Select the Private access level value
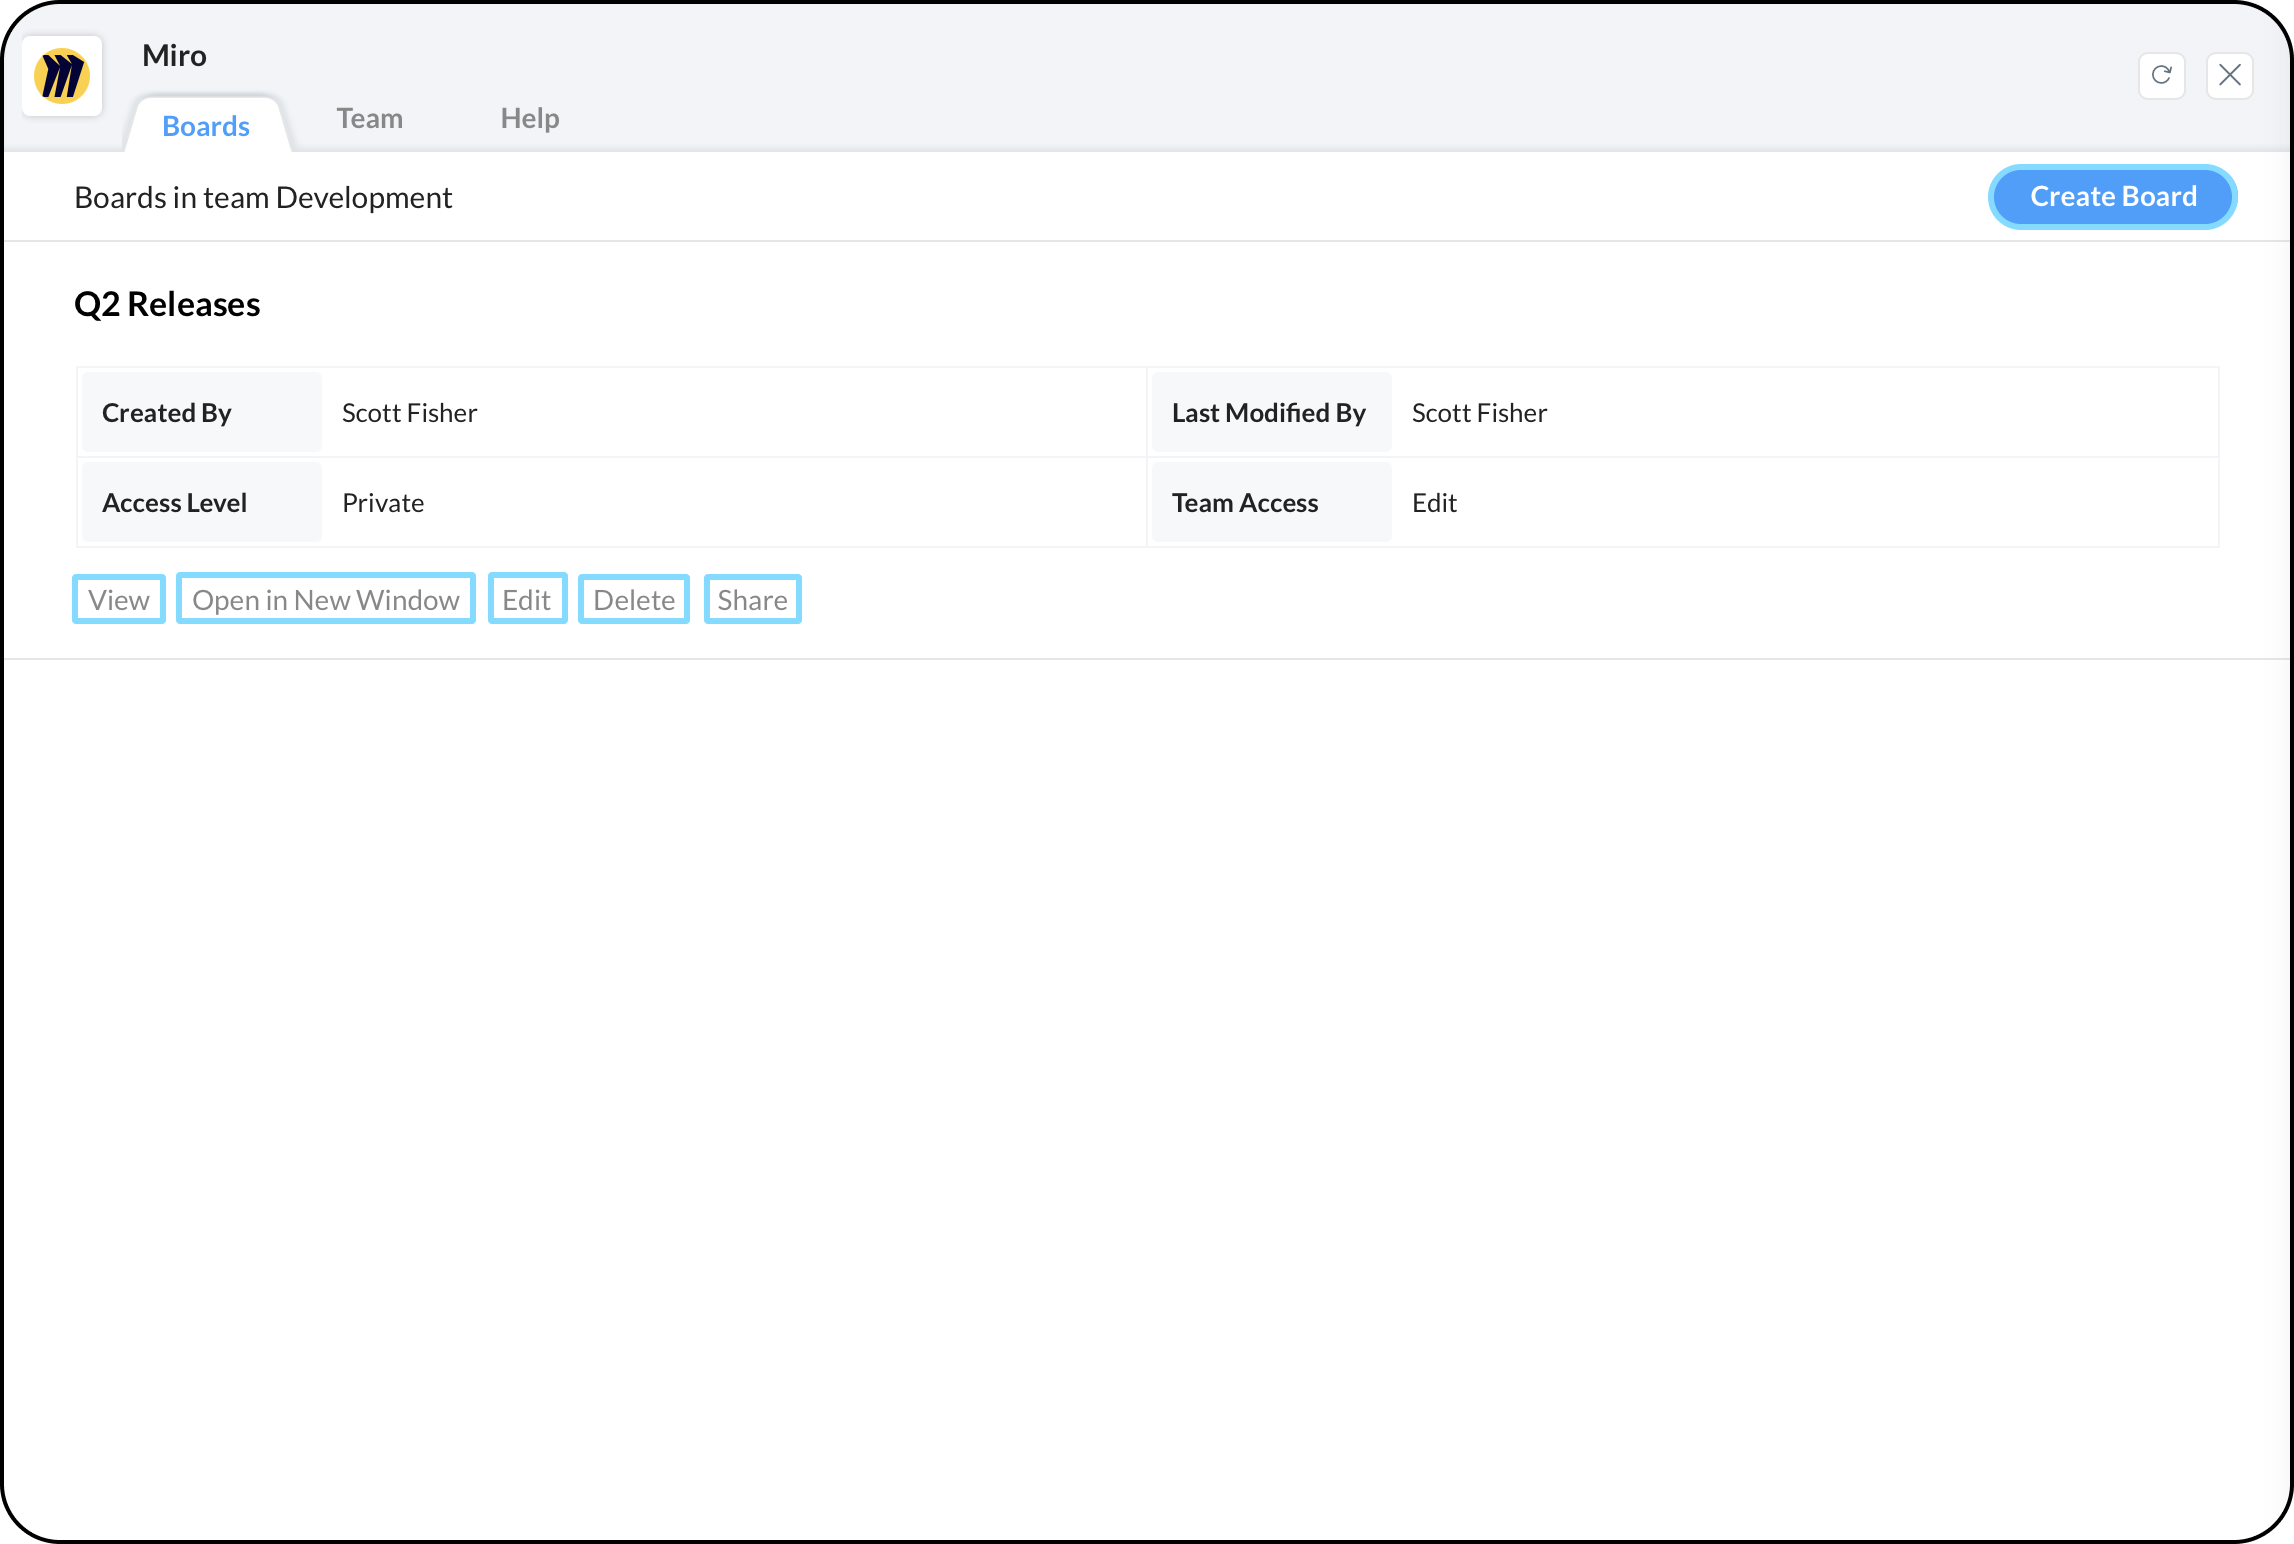2294x1544 pixels. (383, 503)
